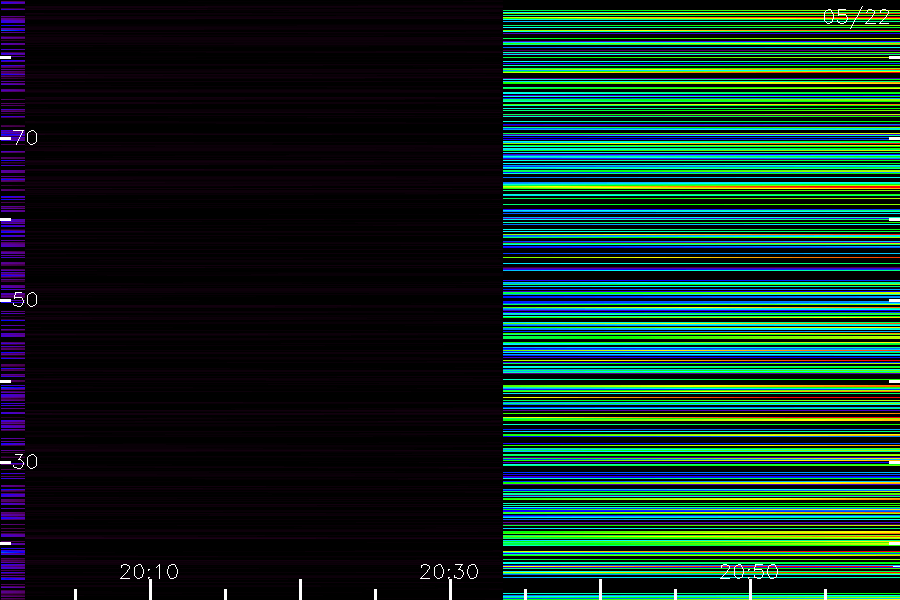Click the 20:10 time axis label
This screenshot has width=900, height=600.
(149, 571)
